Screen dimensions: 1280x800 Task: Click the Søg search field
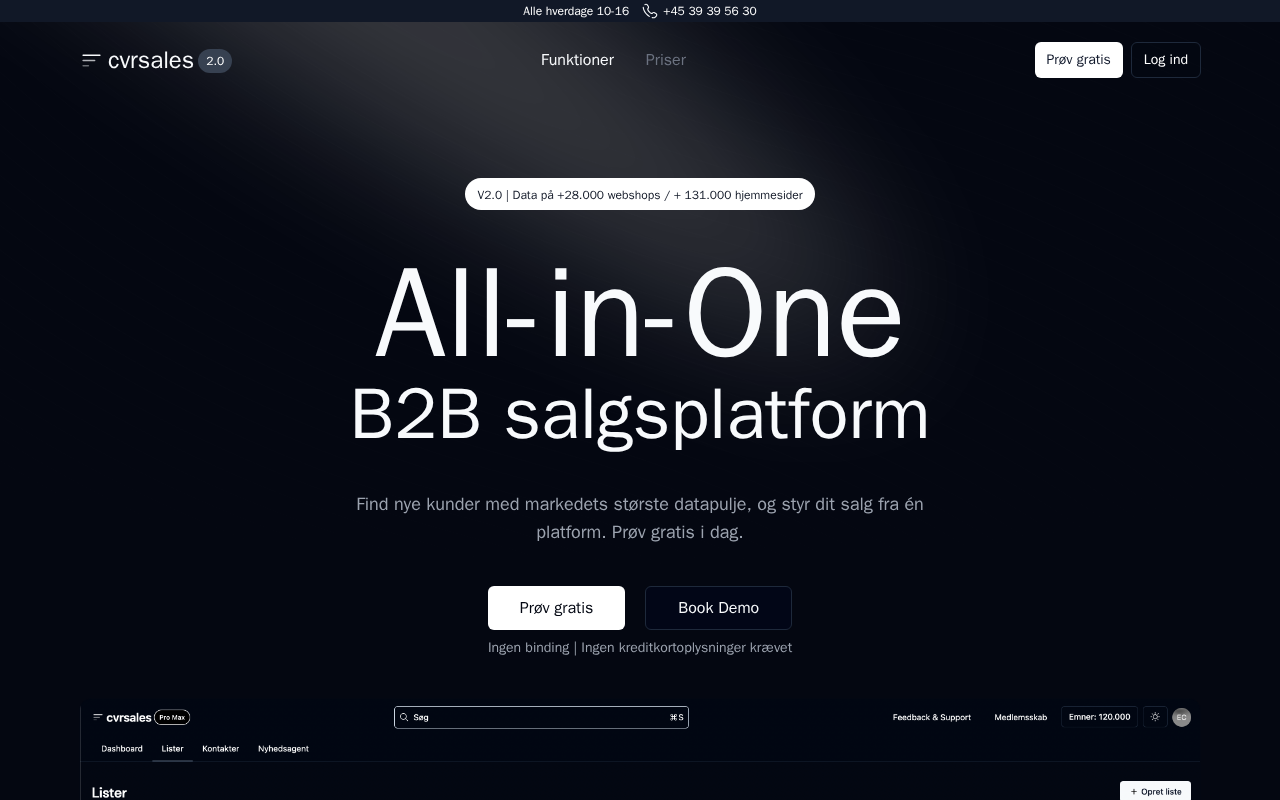(541, 717)
